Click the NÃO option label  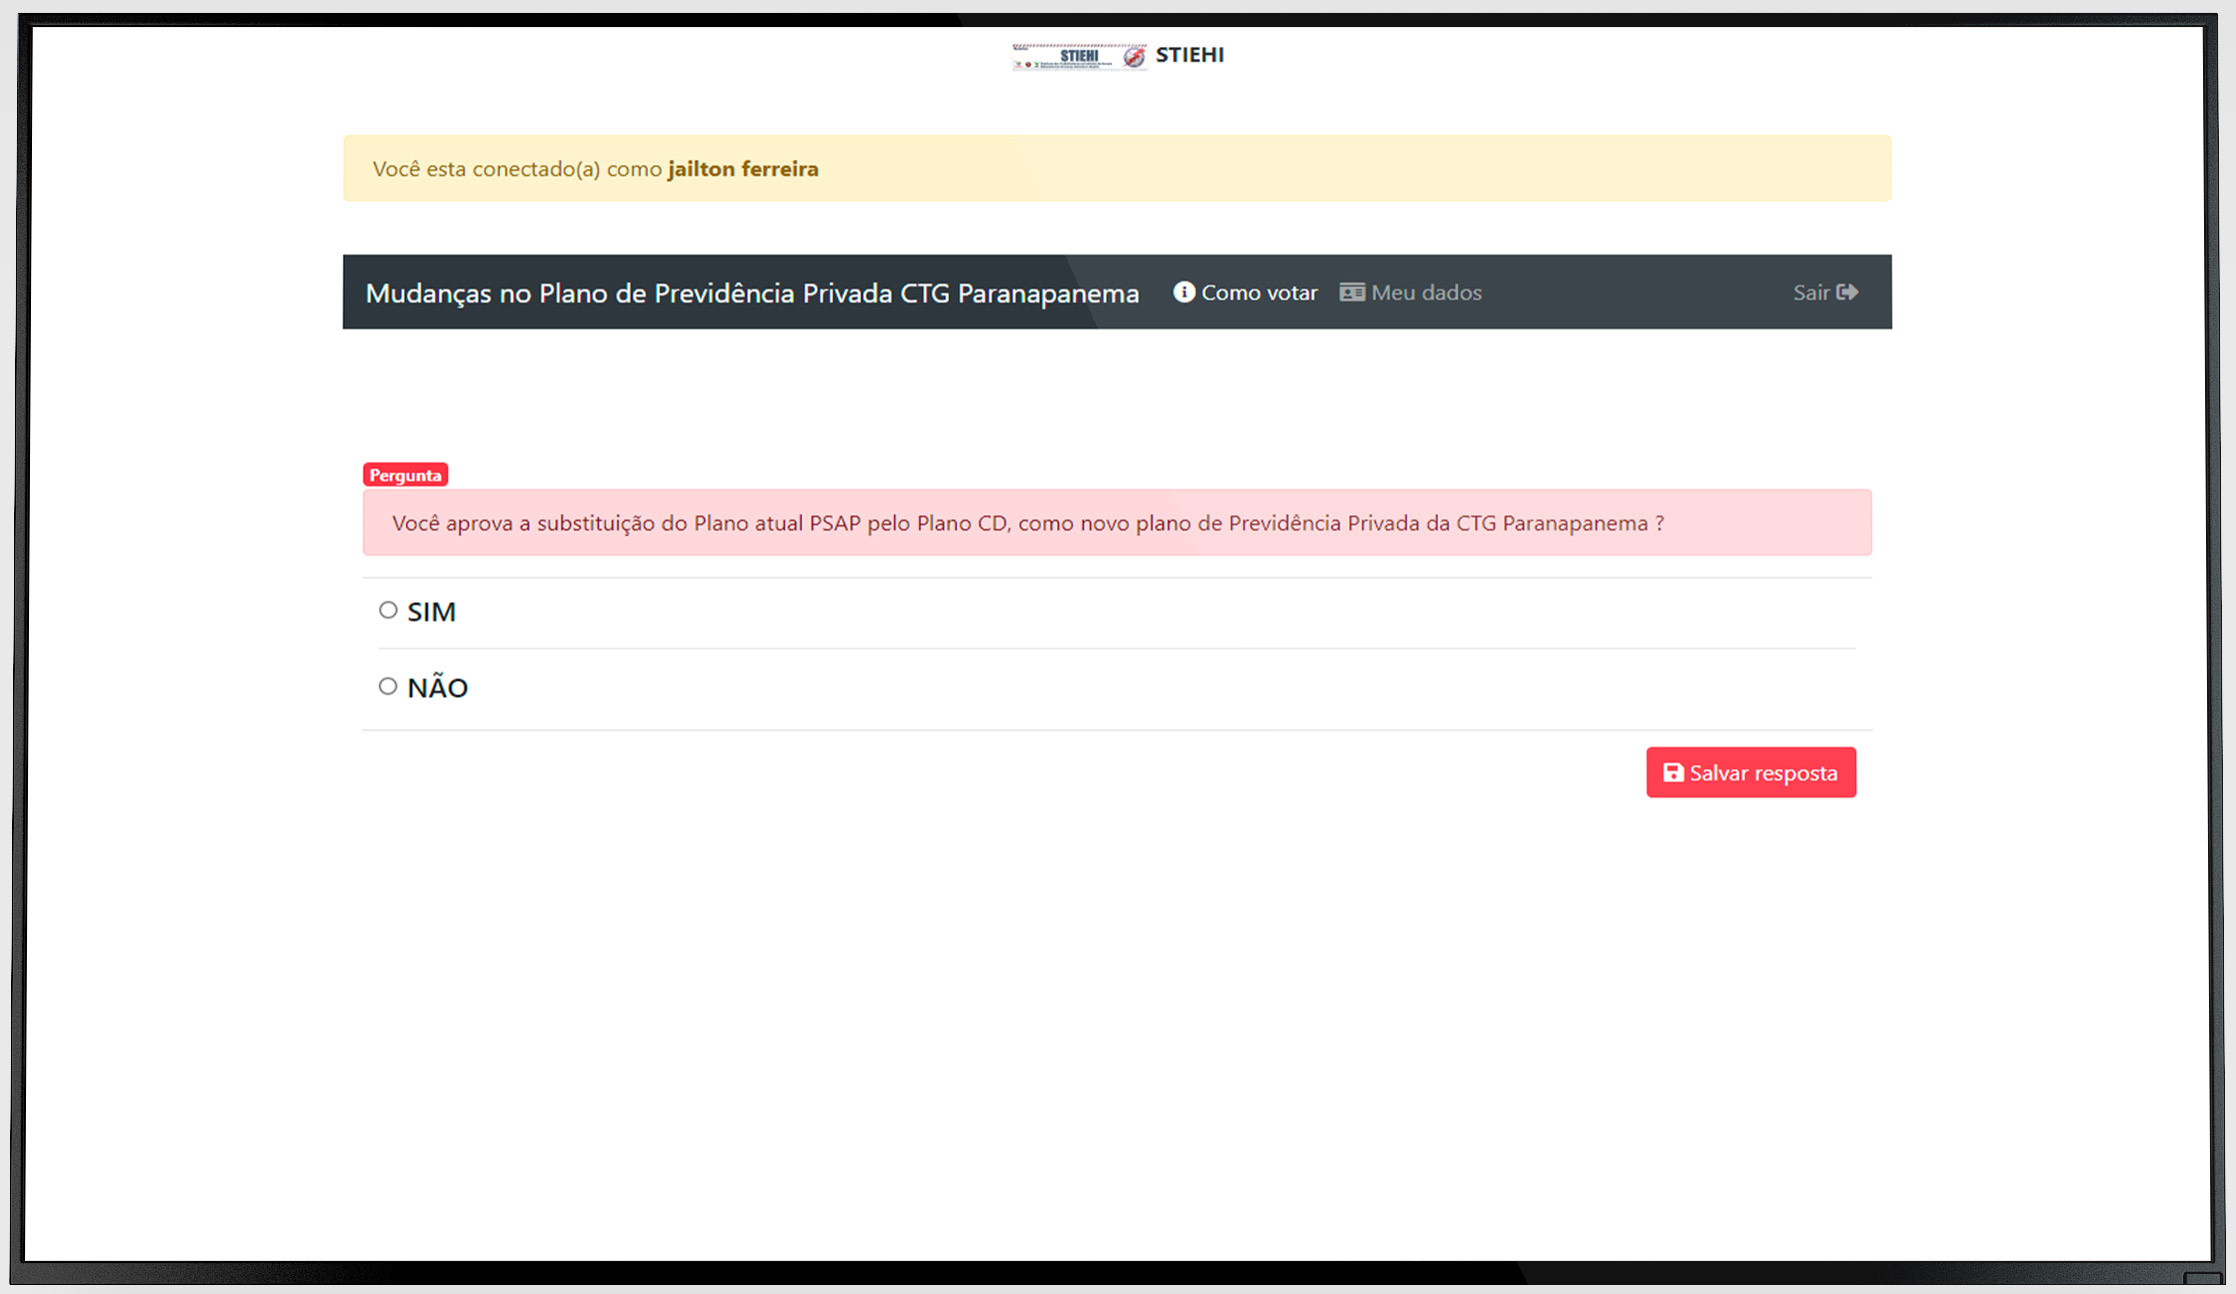[437, 687]
